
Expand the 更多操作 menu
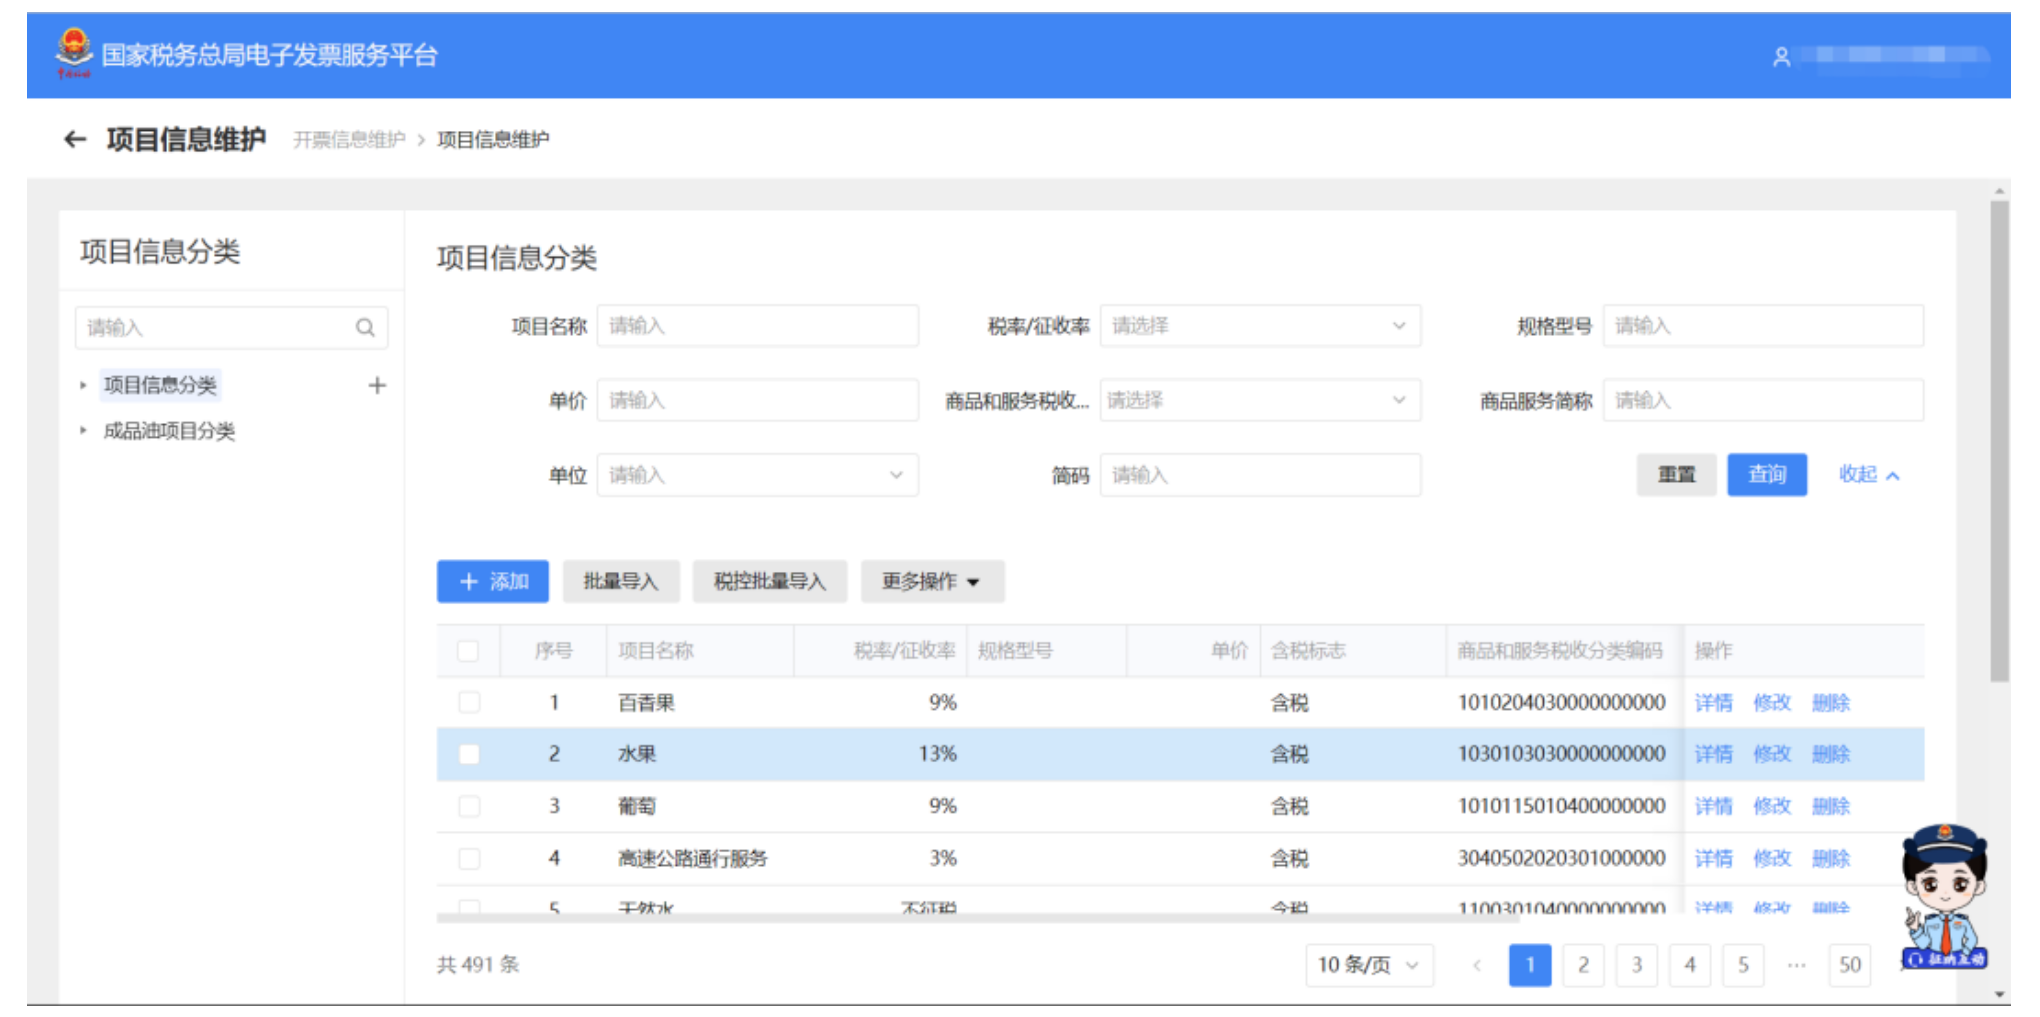(931, 581)
